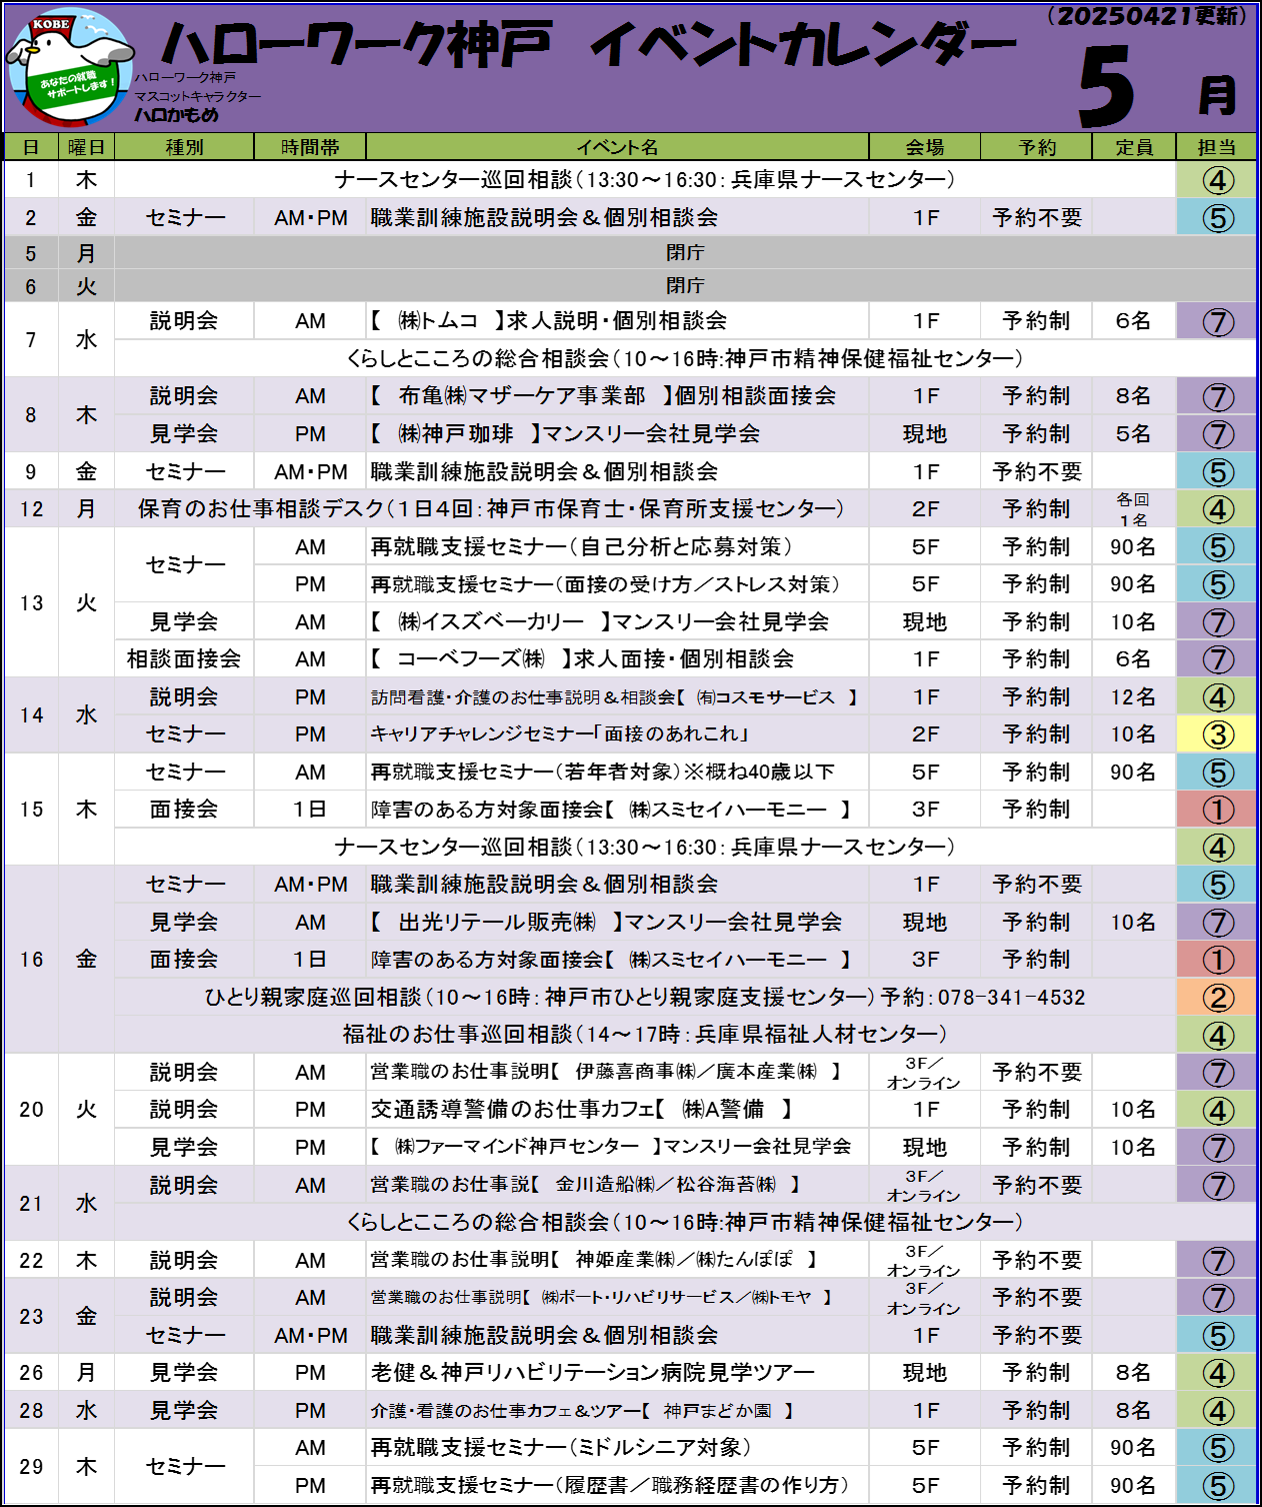Select コーベフーズ㈱ 求人面接・個別相談会 event
Viewport: 1262px width, 1507px height.
582,659
